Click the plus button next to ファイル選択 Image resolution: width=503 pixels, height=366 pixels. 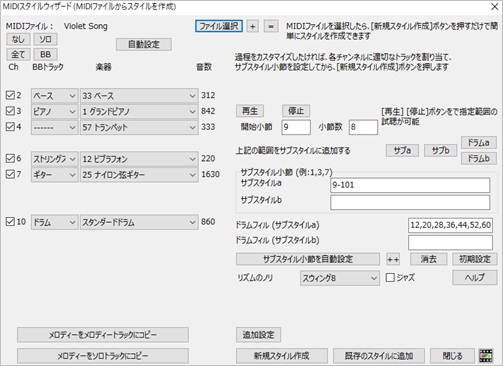coord(253,26)
